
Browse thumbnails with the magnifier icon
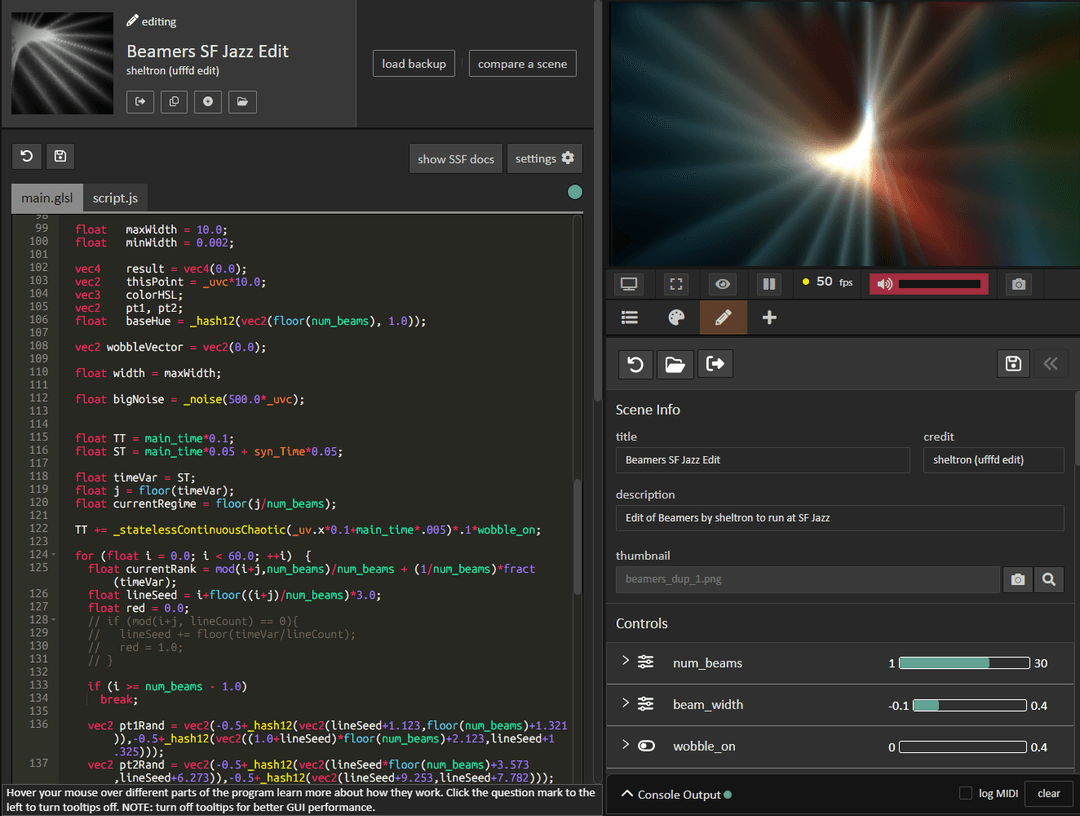point(1049,580)
